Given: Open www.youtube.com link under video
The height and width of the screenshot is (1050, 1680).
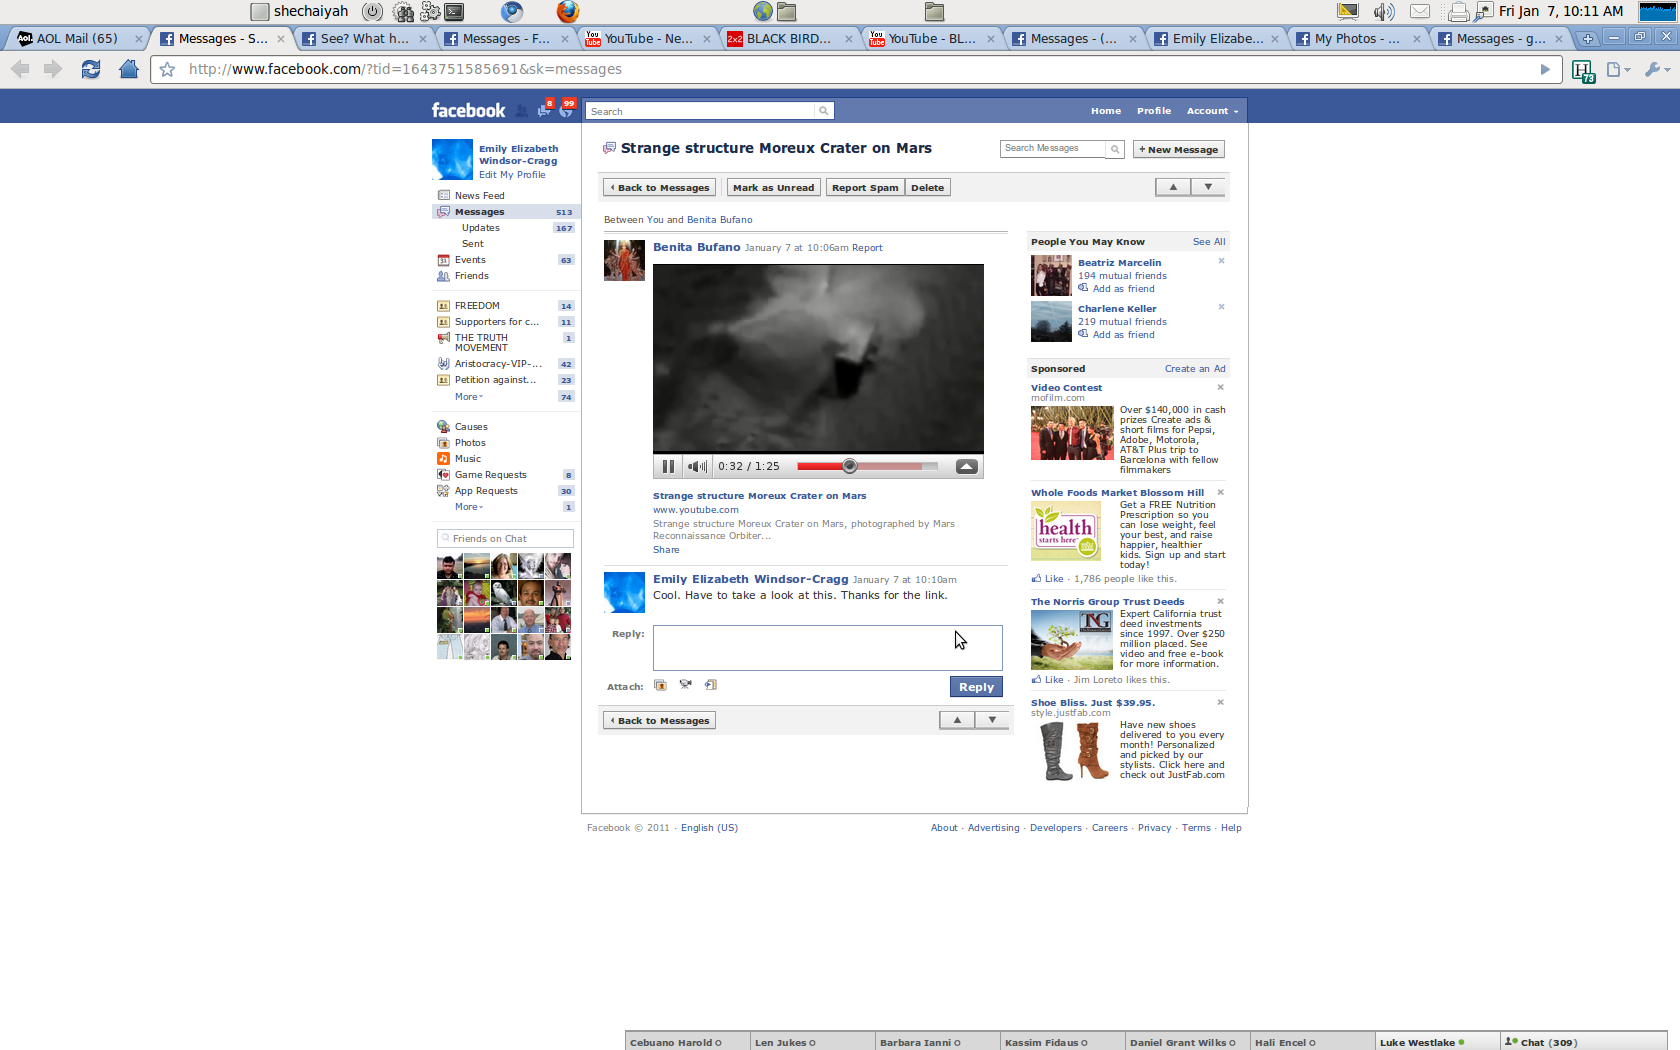Looking at the screenshot, I should click(x=696, y=510).
